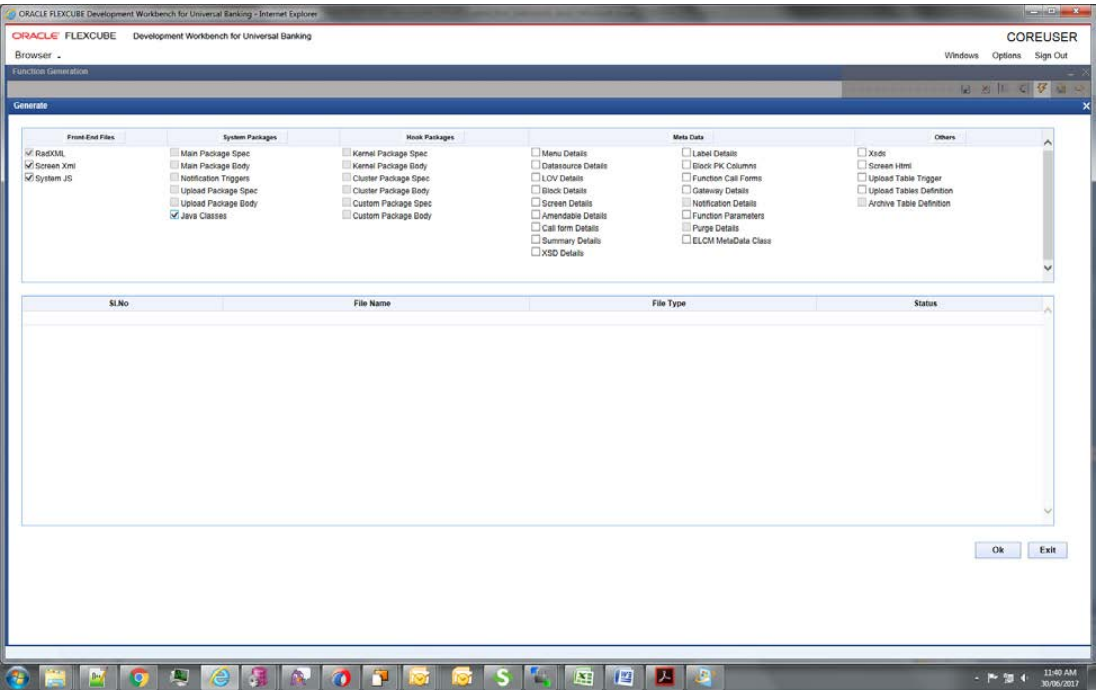Click the taskbar clock showing 11:40 AM
Screen dimensions: 1098x691
pos(1059,678)
